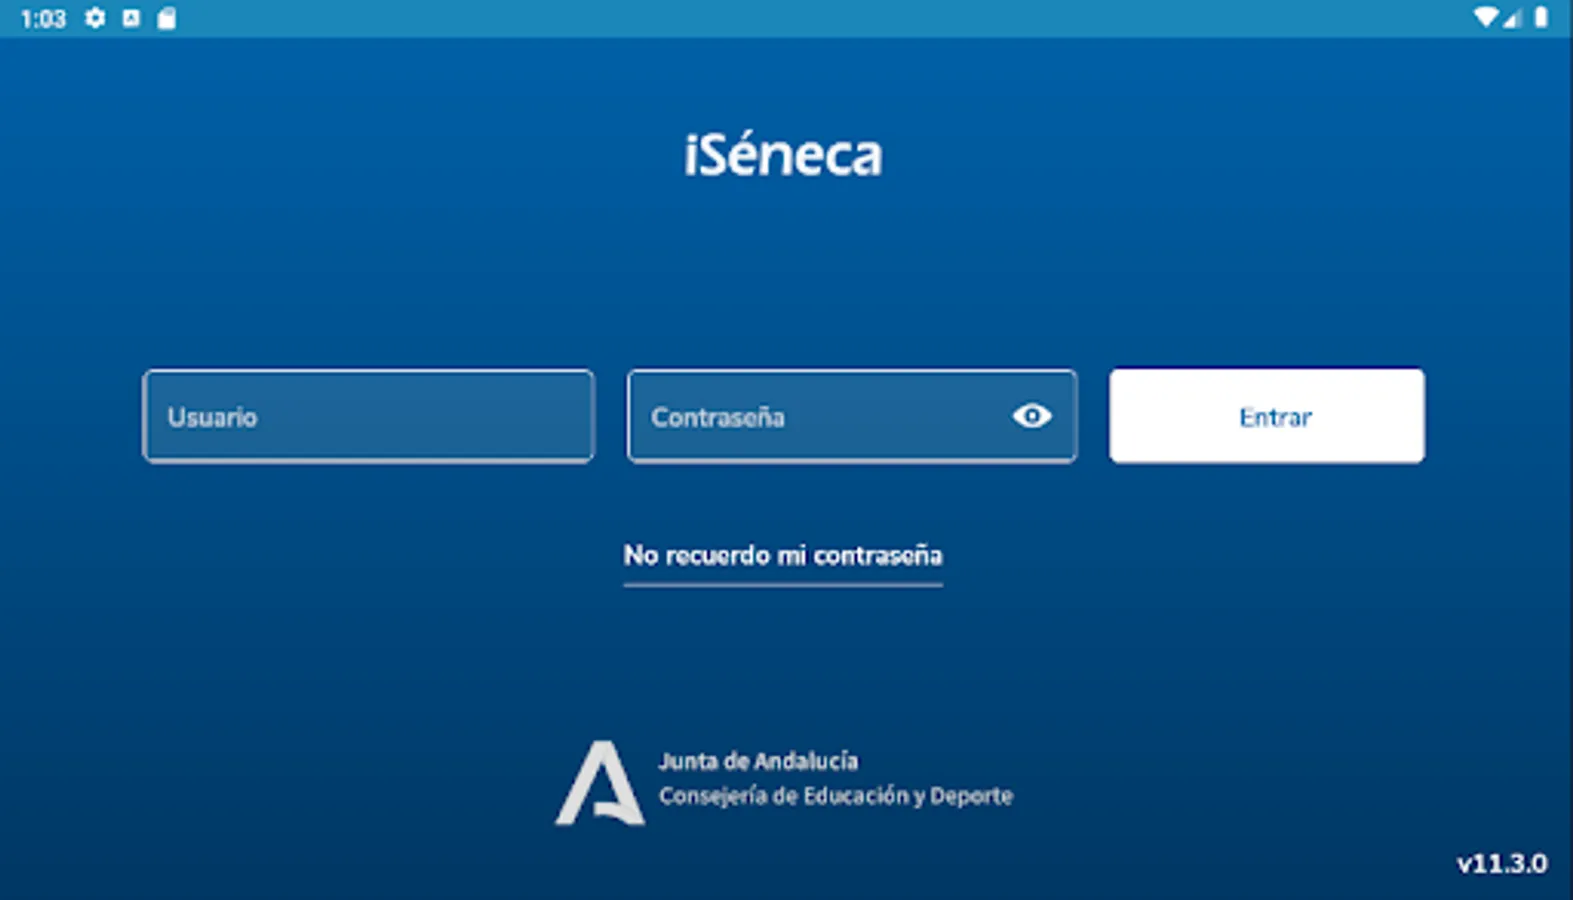1573x900 pixels.
Task: Toggle password visibility eye icon
Action: click(1032, 416)
